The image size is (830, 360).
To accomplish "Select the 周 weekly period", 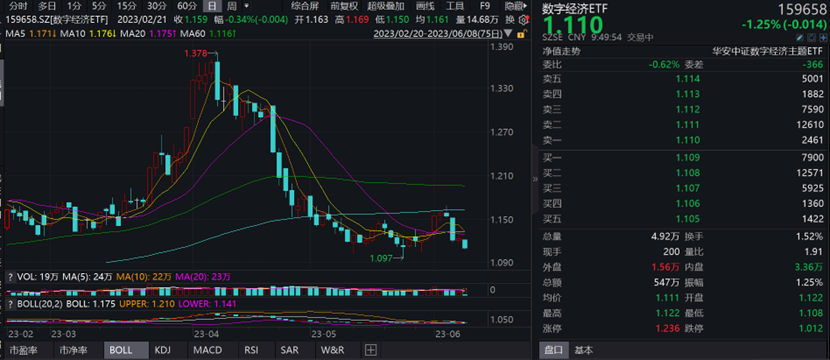I will point(231,6).
